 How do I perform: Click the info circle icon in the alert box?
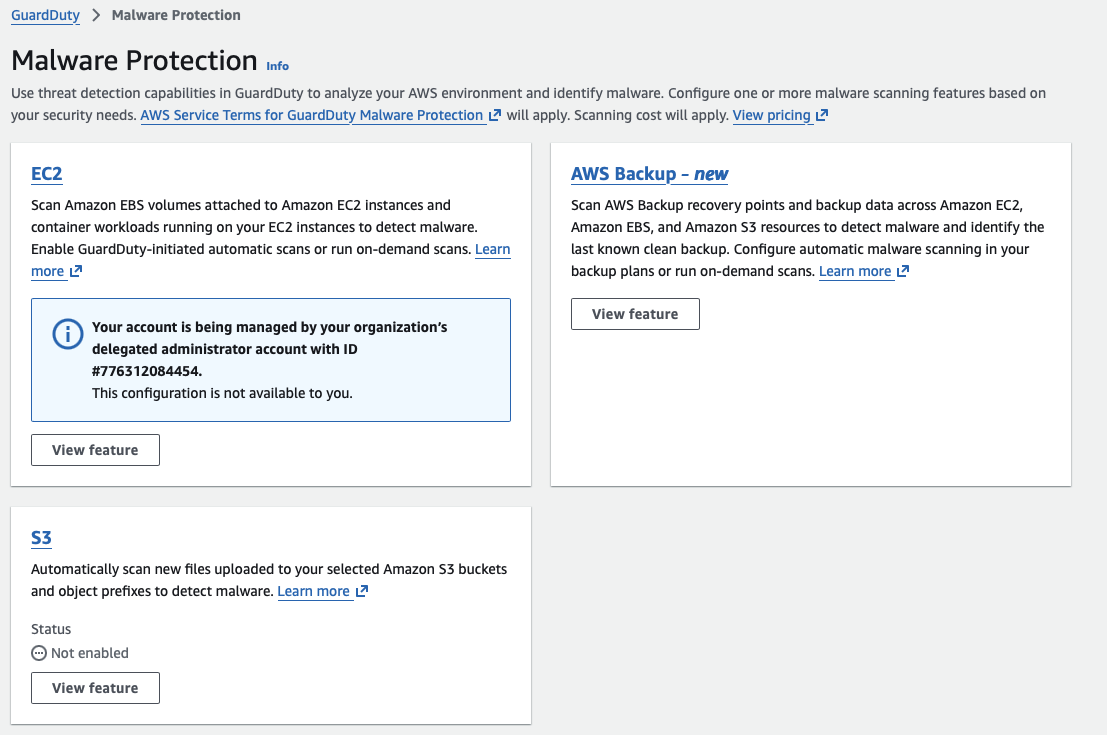pyautogui.click(x=67, y=336)
